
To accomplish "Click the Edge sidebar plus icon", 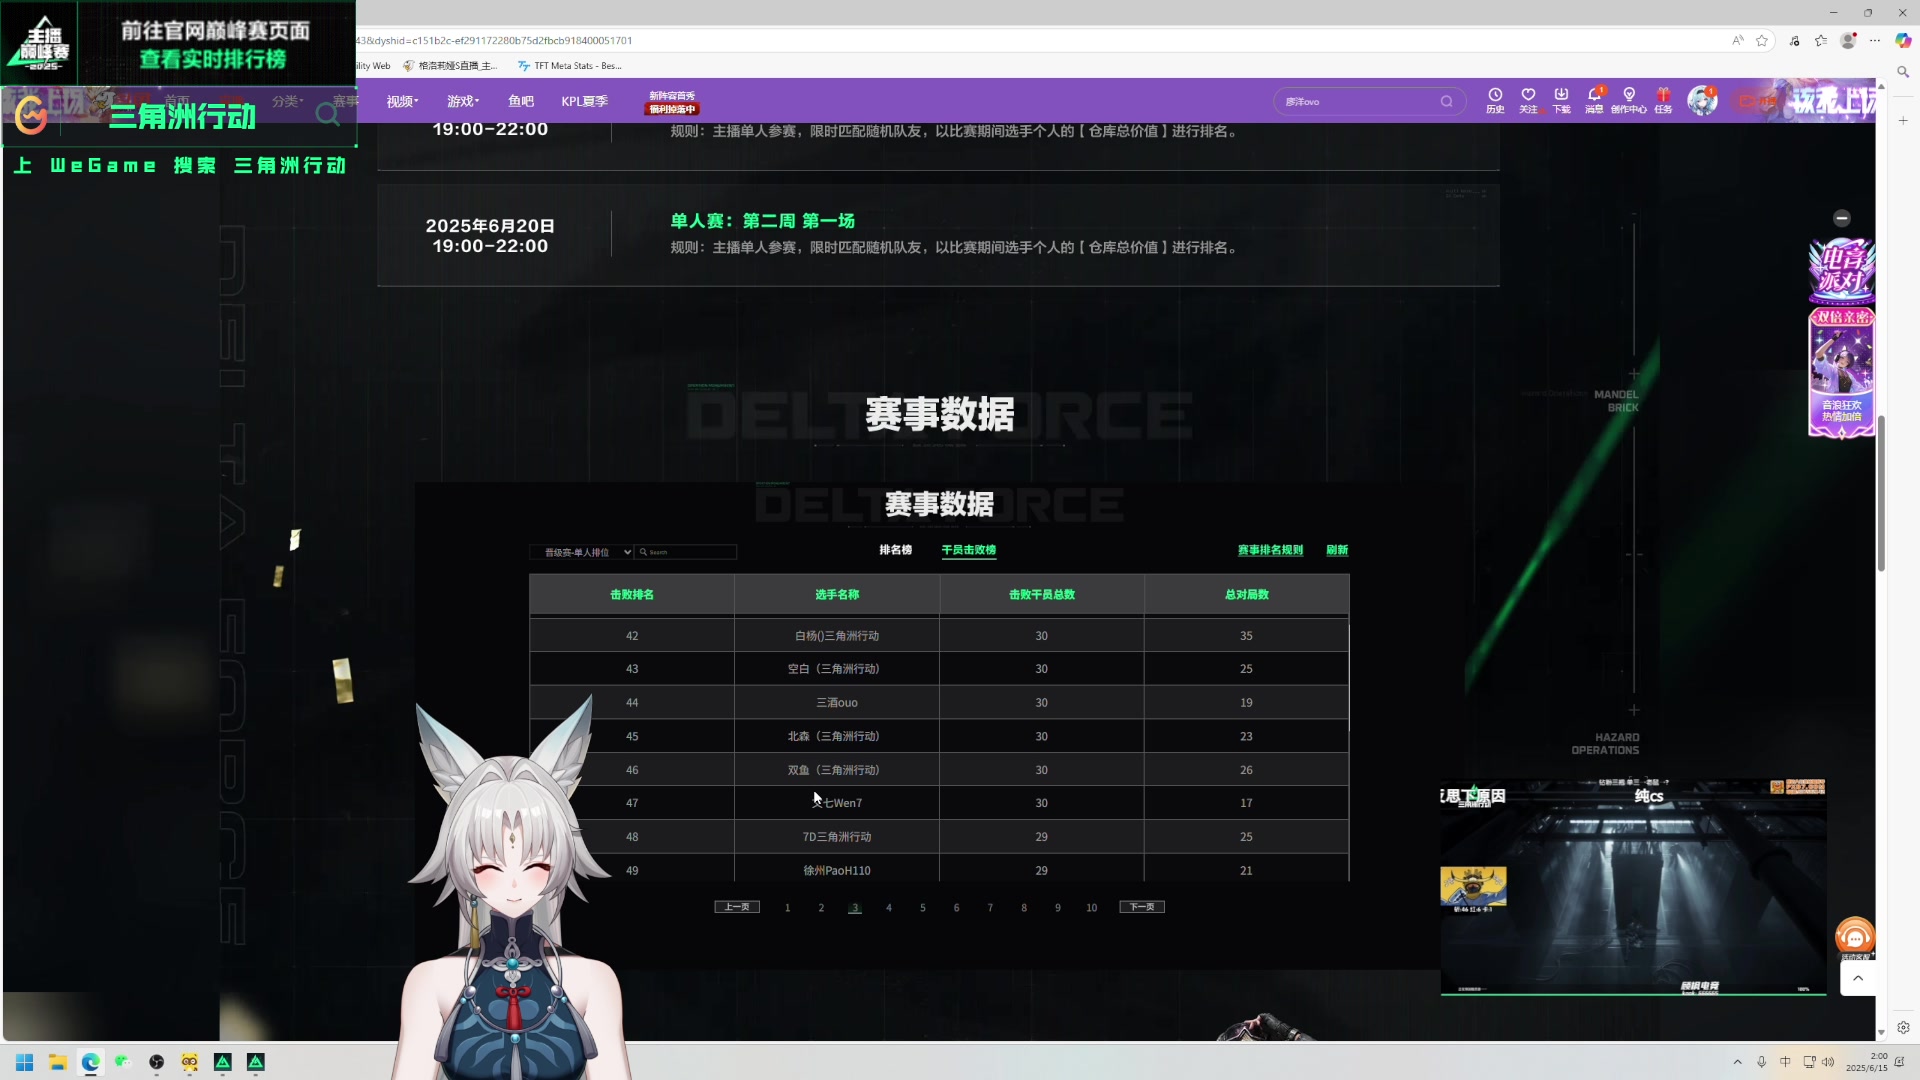I will [x=1903, y=120].
